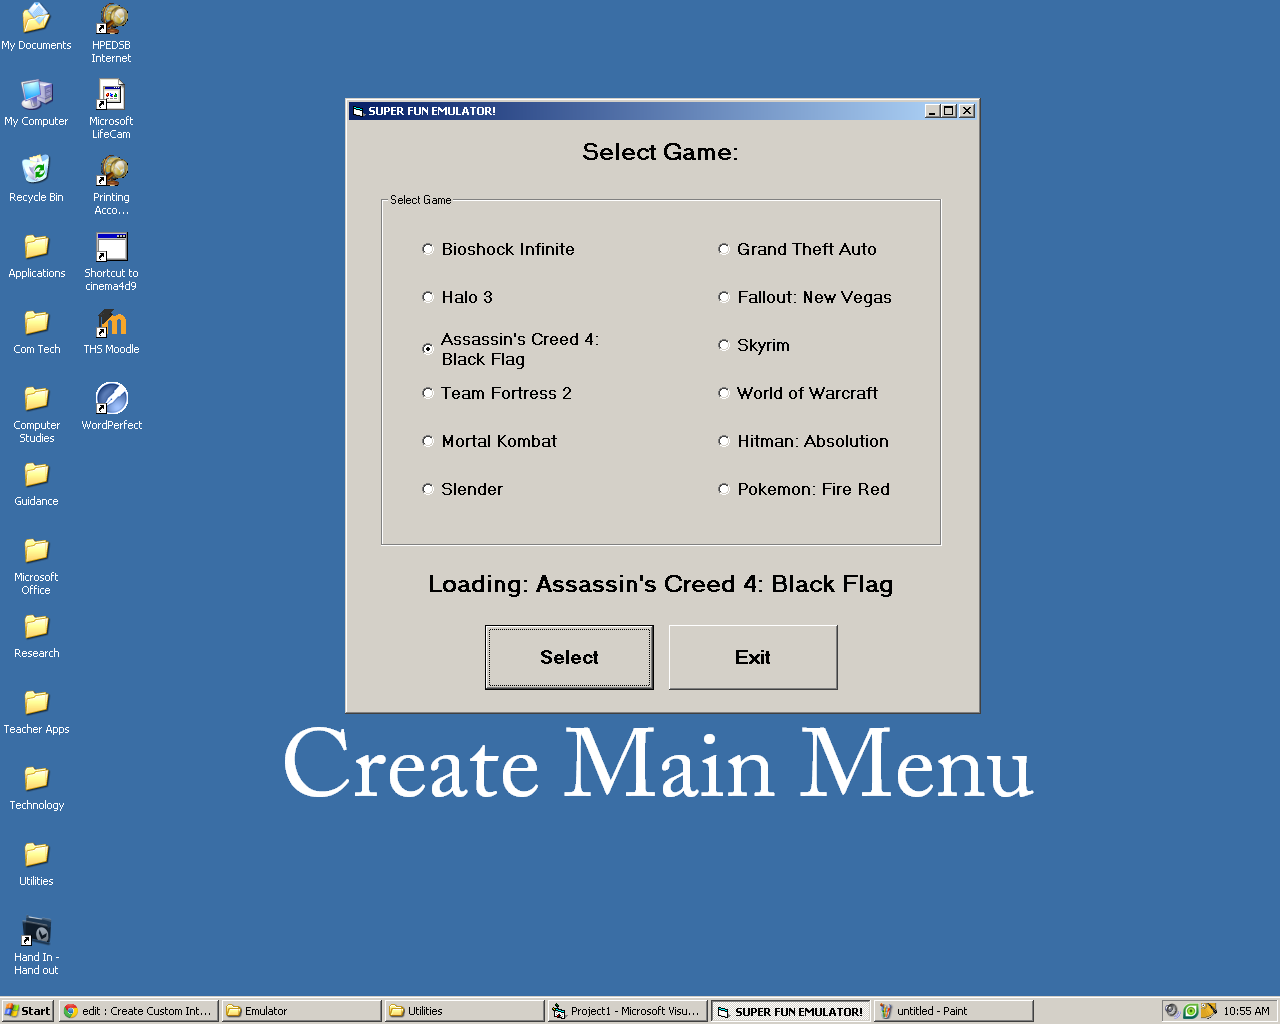Choose Halo 3 as the game
The height and width of the screenshot is (1024, 1280).
428,297
